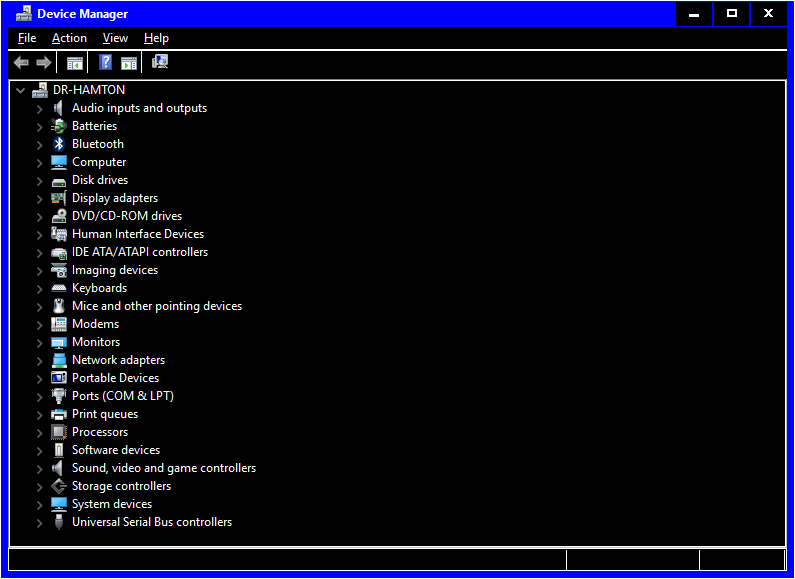Expand the Display adapters chevron
This screenshot has height=579, width=795.
(x=40, y=199)
